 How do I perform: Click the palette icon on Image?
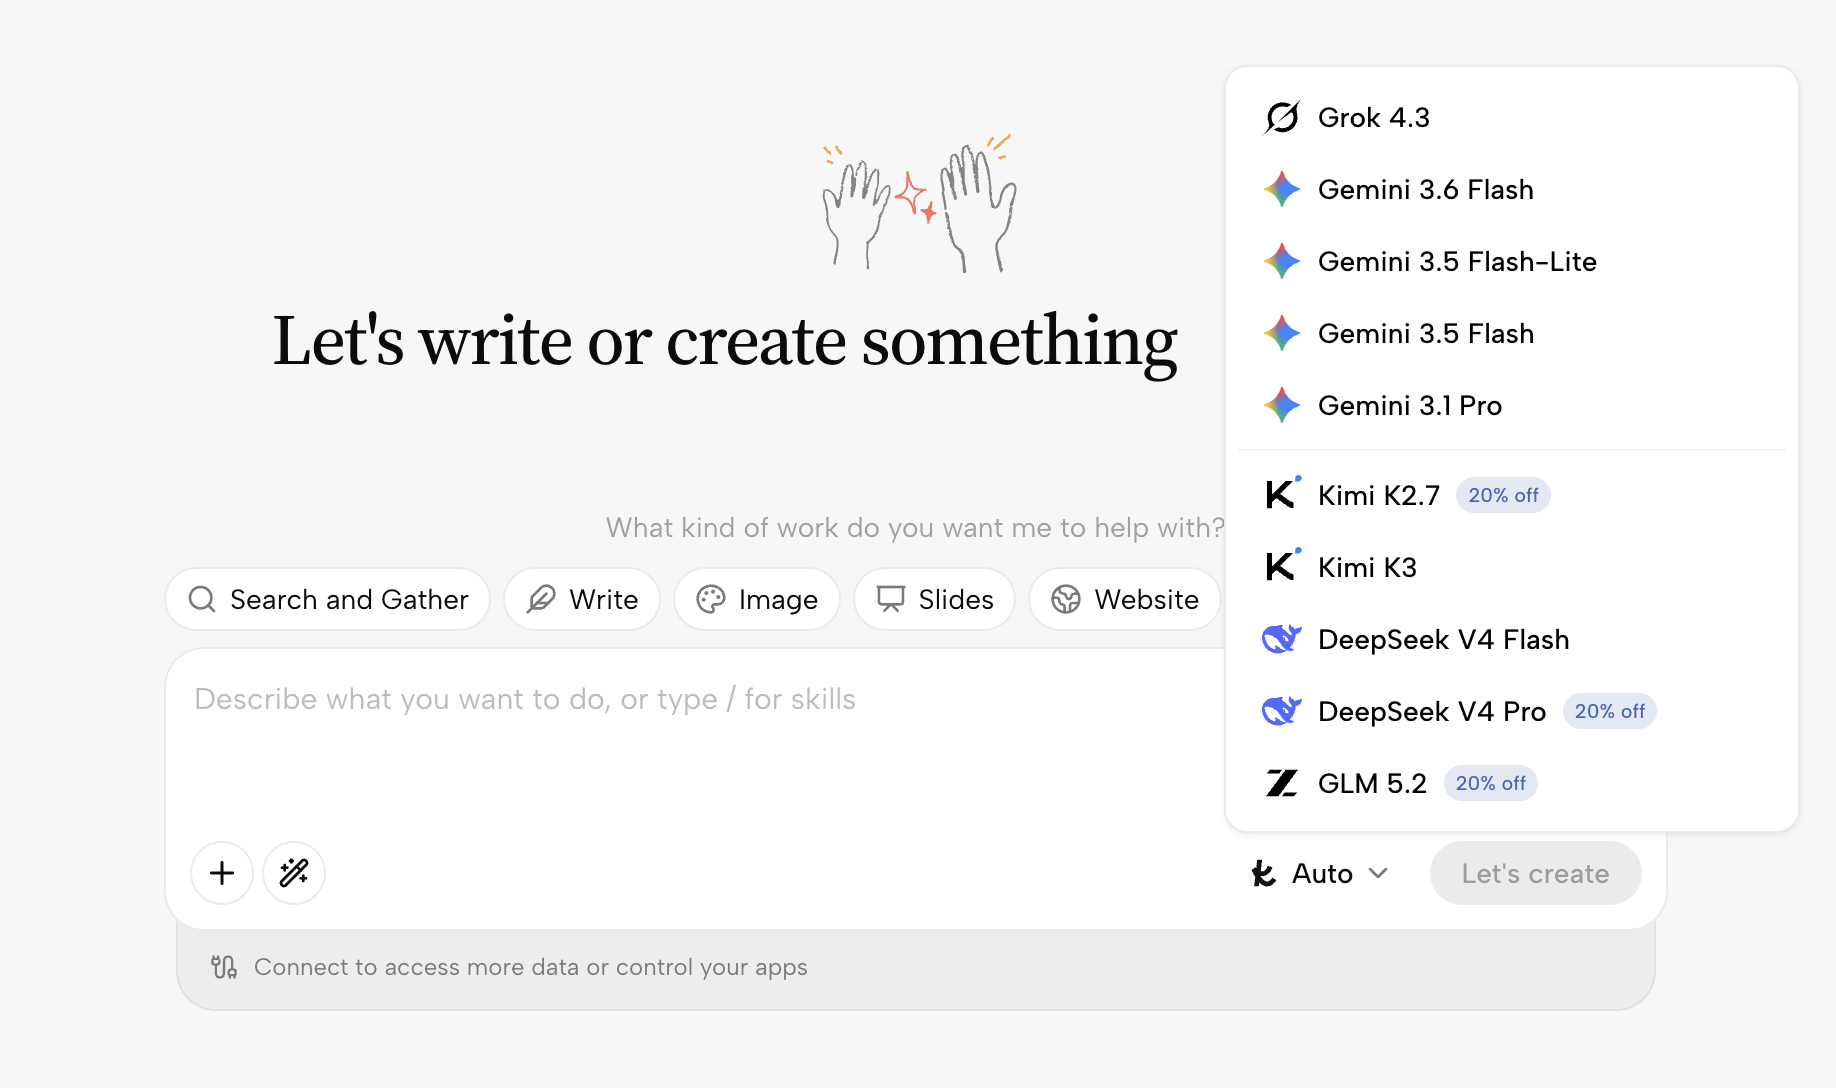(x=711, y=599)
